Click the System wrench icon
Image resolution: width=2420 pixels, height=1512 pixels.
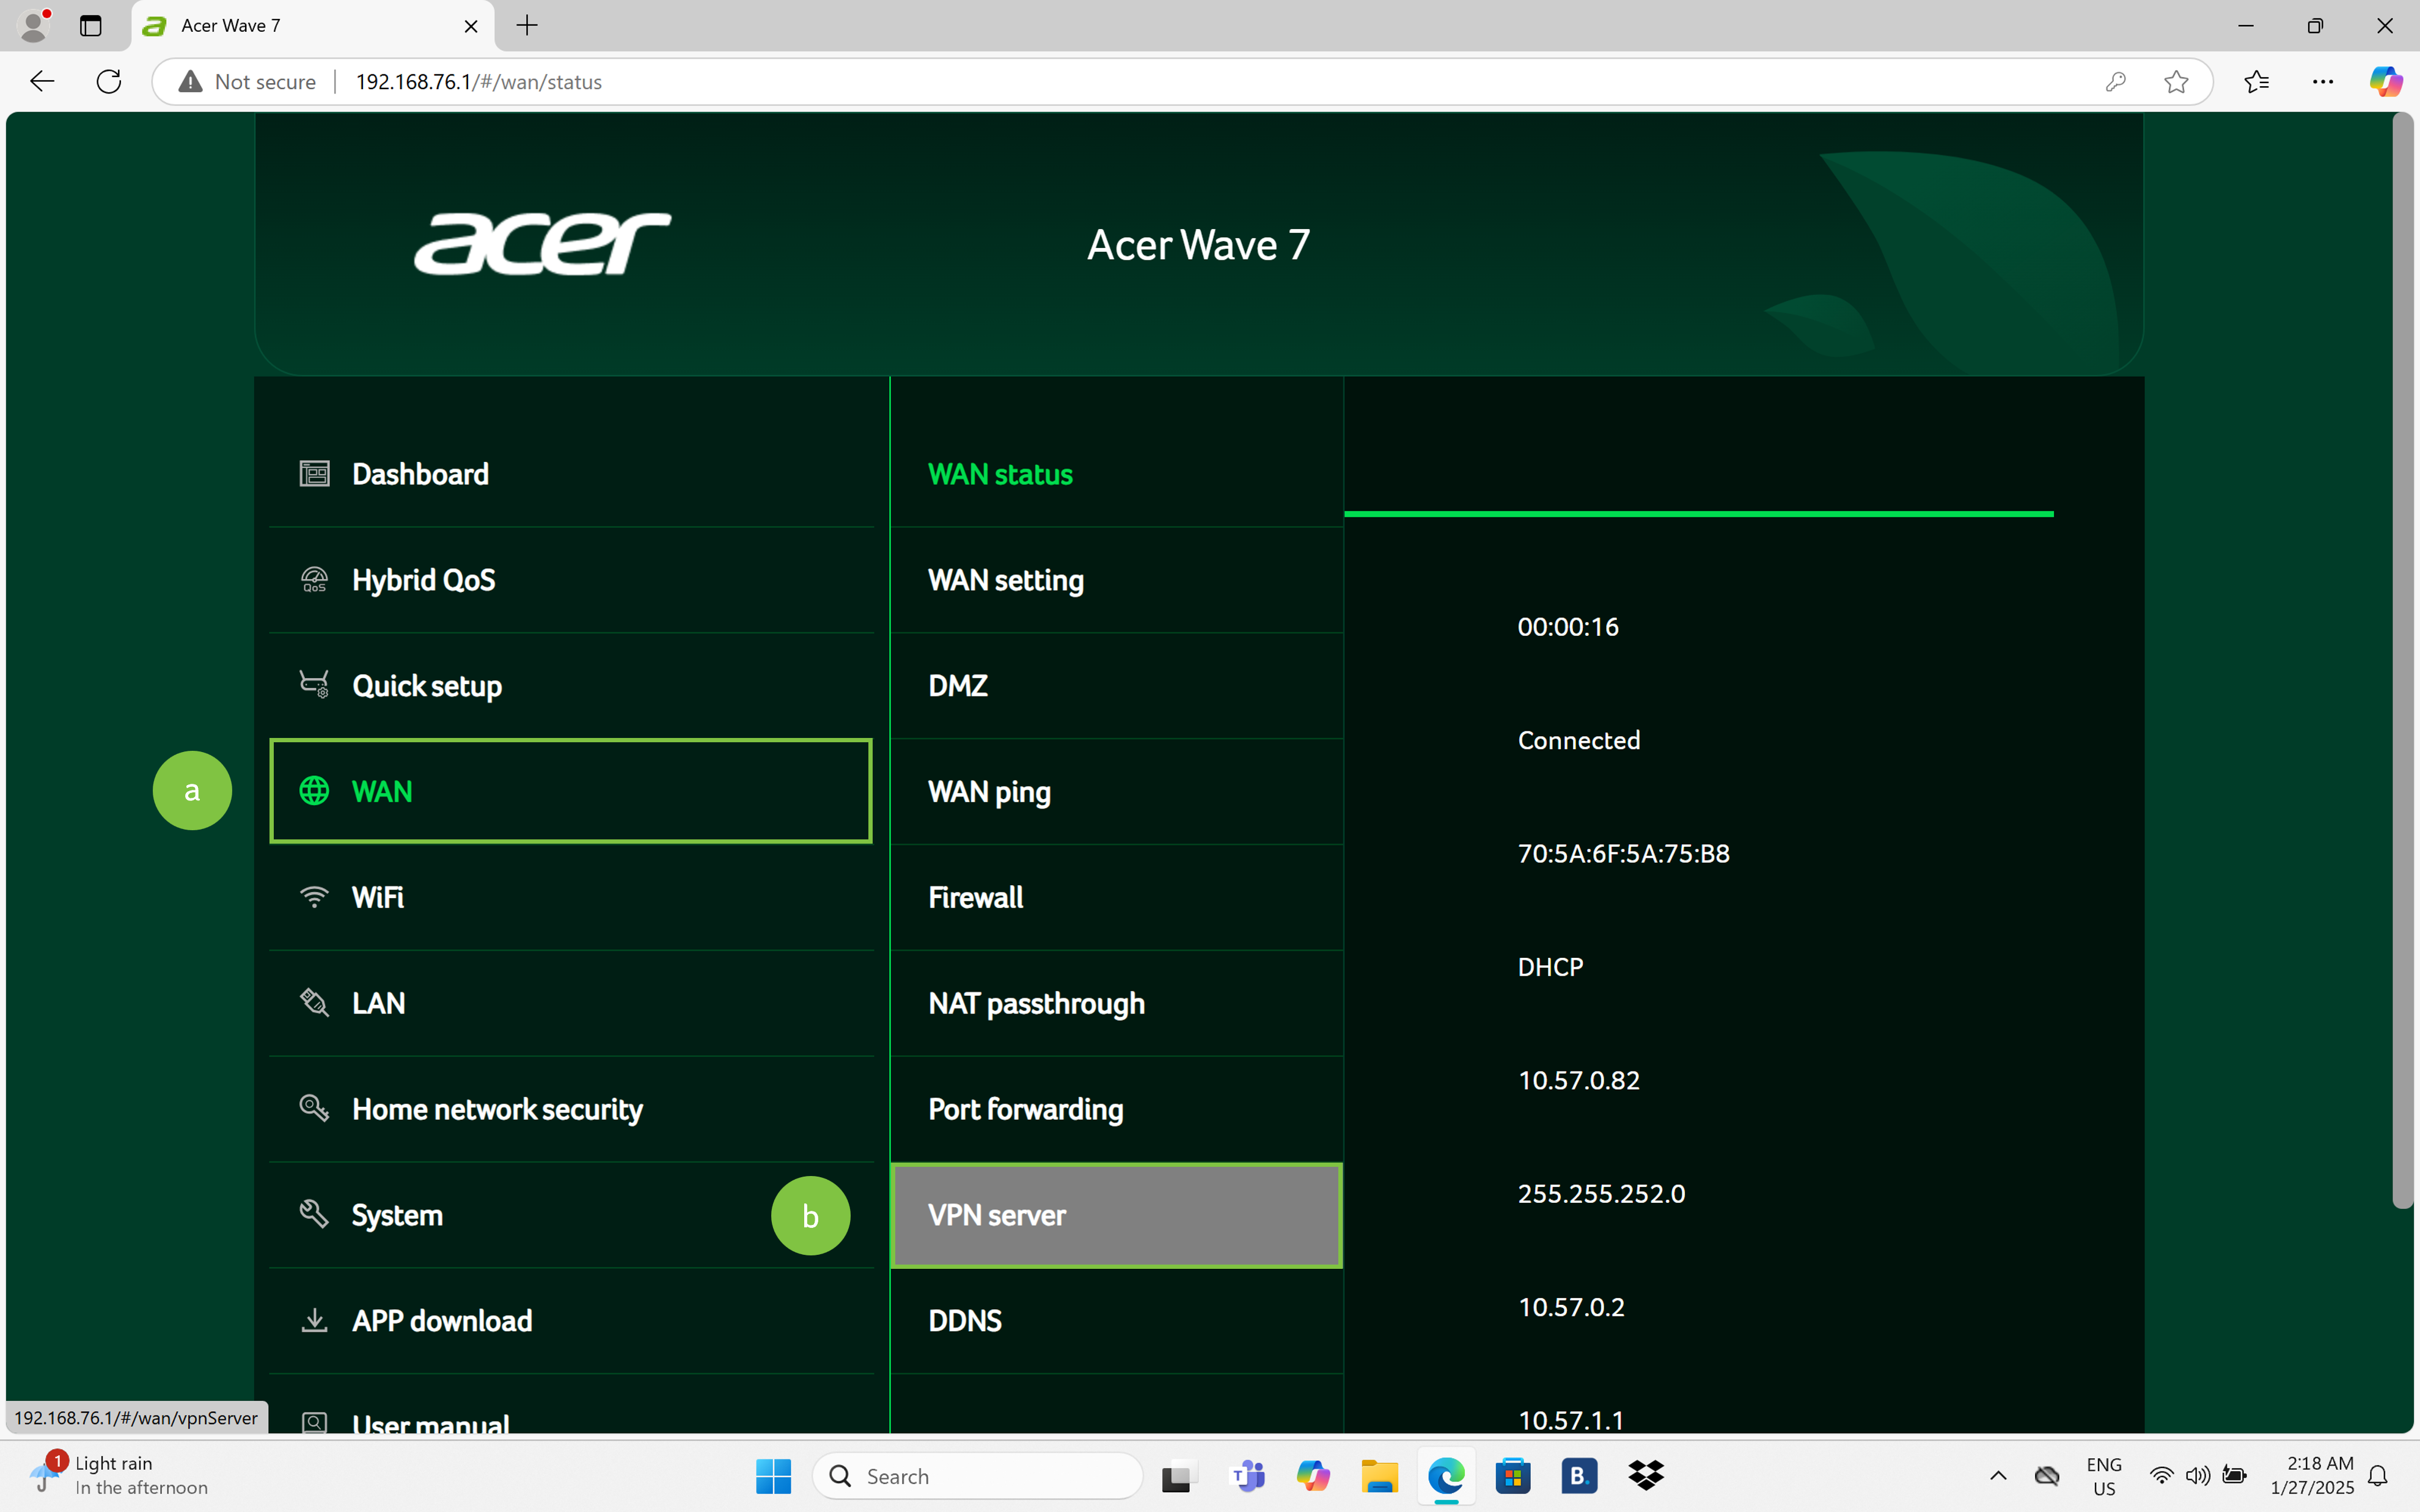[x=314, y=1214]
